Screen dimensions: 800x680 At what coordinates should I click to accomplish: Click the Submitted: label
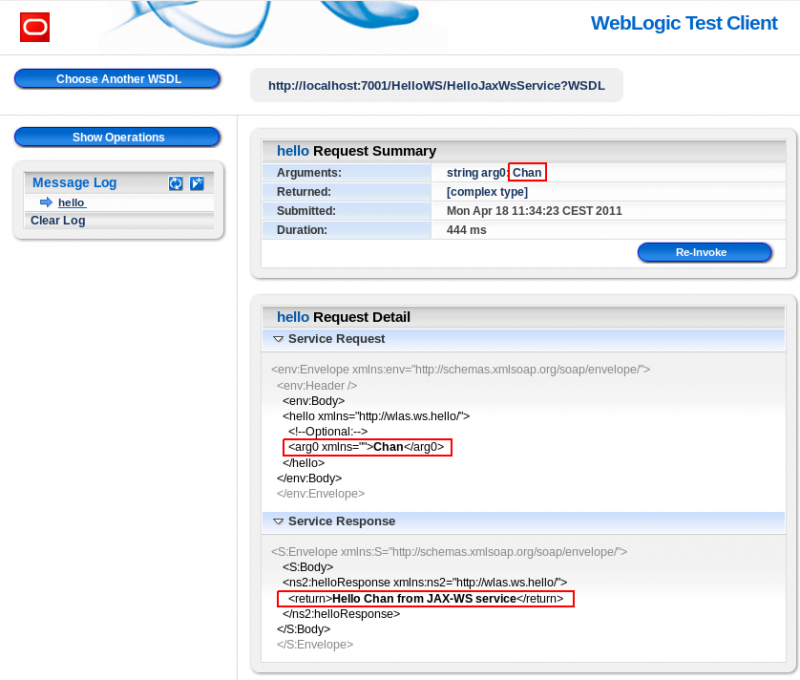click(x=306, y=211)
